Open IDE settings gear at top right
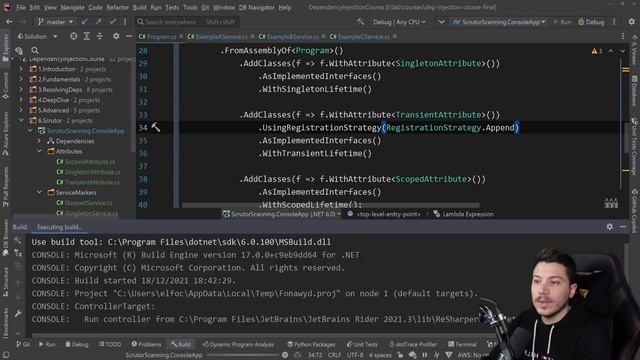640x360 pixels. (x=631, y=22)
